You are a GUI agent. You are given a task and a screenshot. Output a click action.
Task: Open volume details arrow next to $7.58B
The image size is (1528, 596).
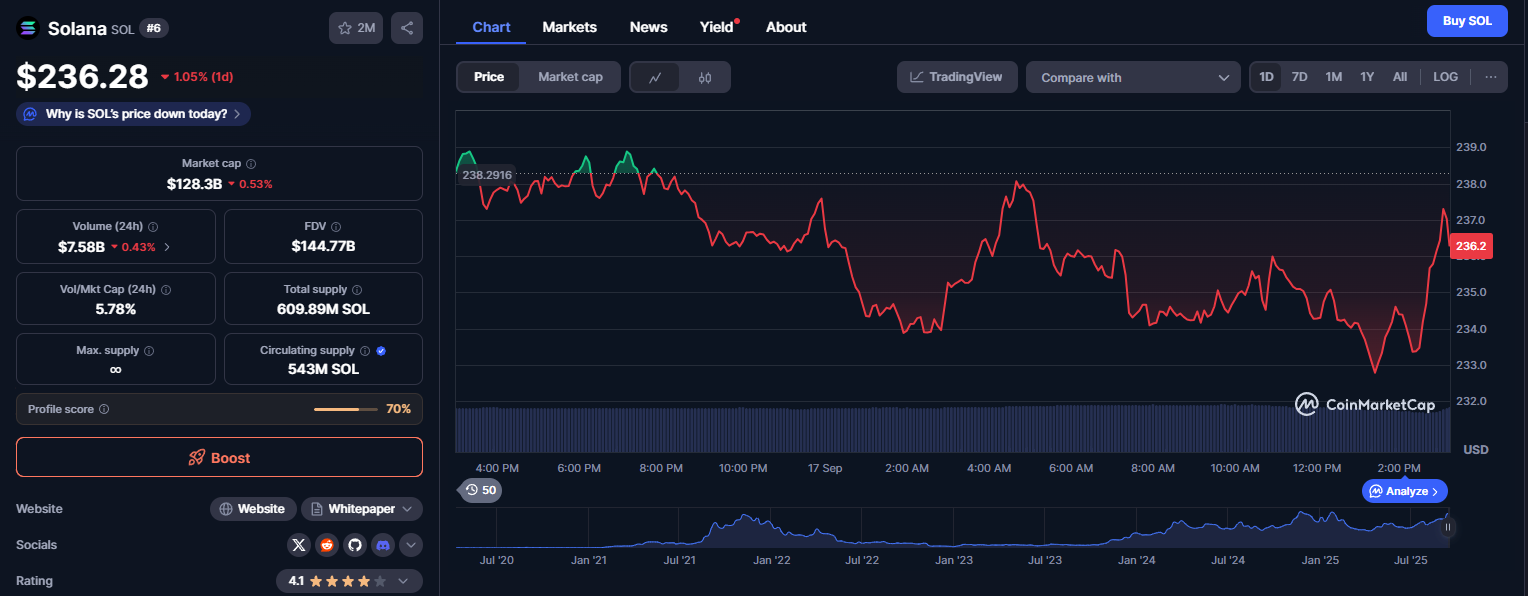(x=167, y=247)
